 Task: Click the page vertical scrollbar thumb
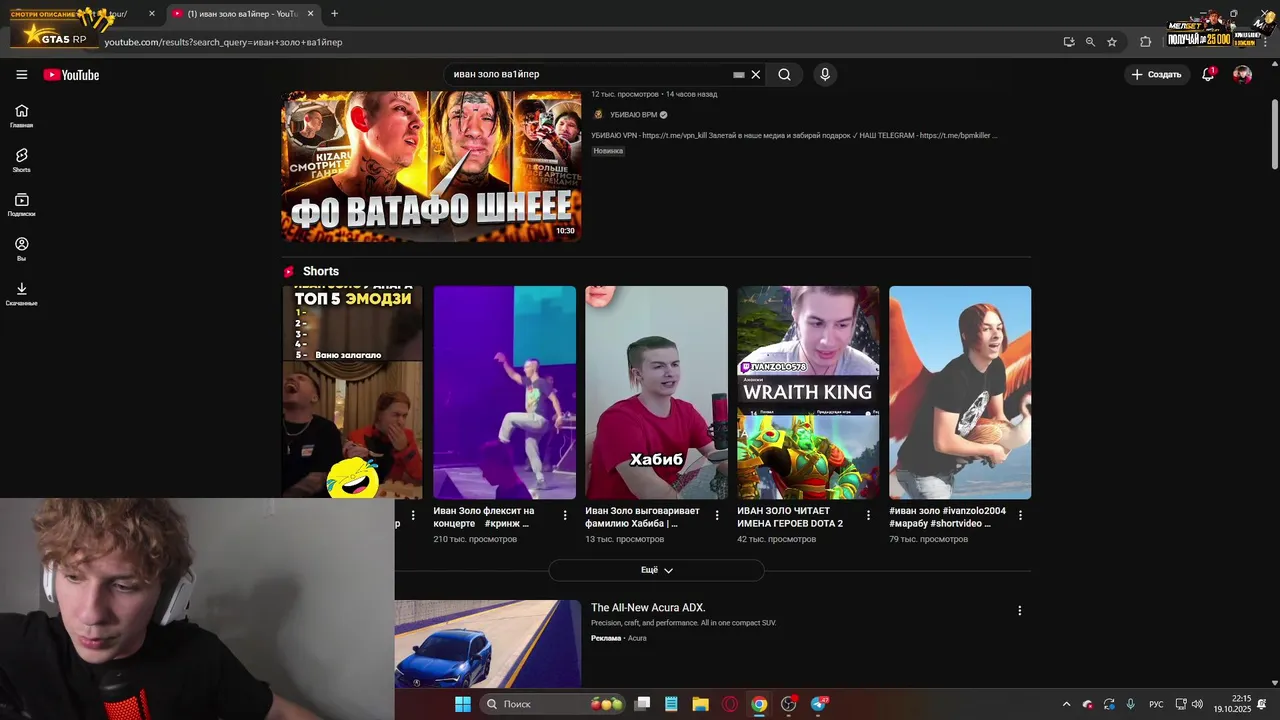(1274, 135)
